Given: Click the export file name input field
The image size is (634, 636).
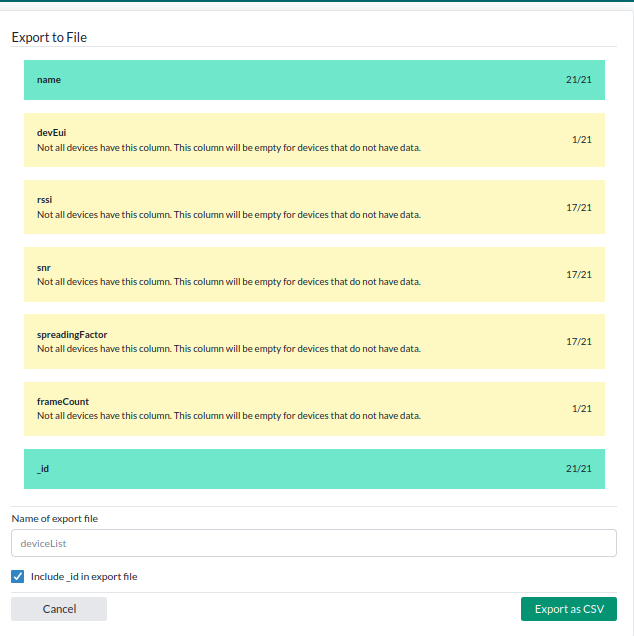Looking at the screenshot, I should tap(314, 543).
